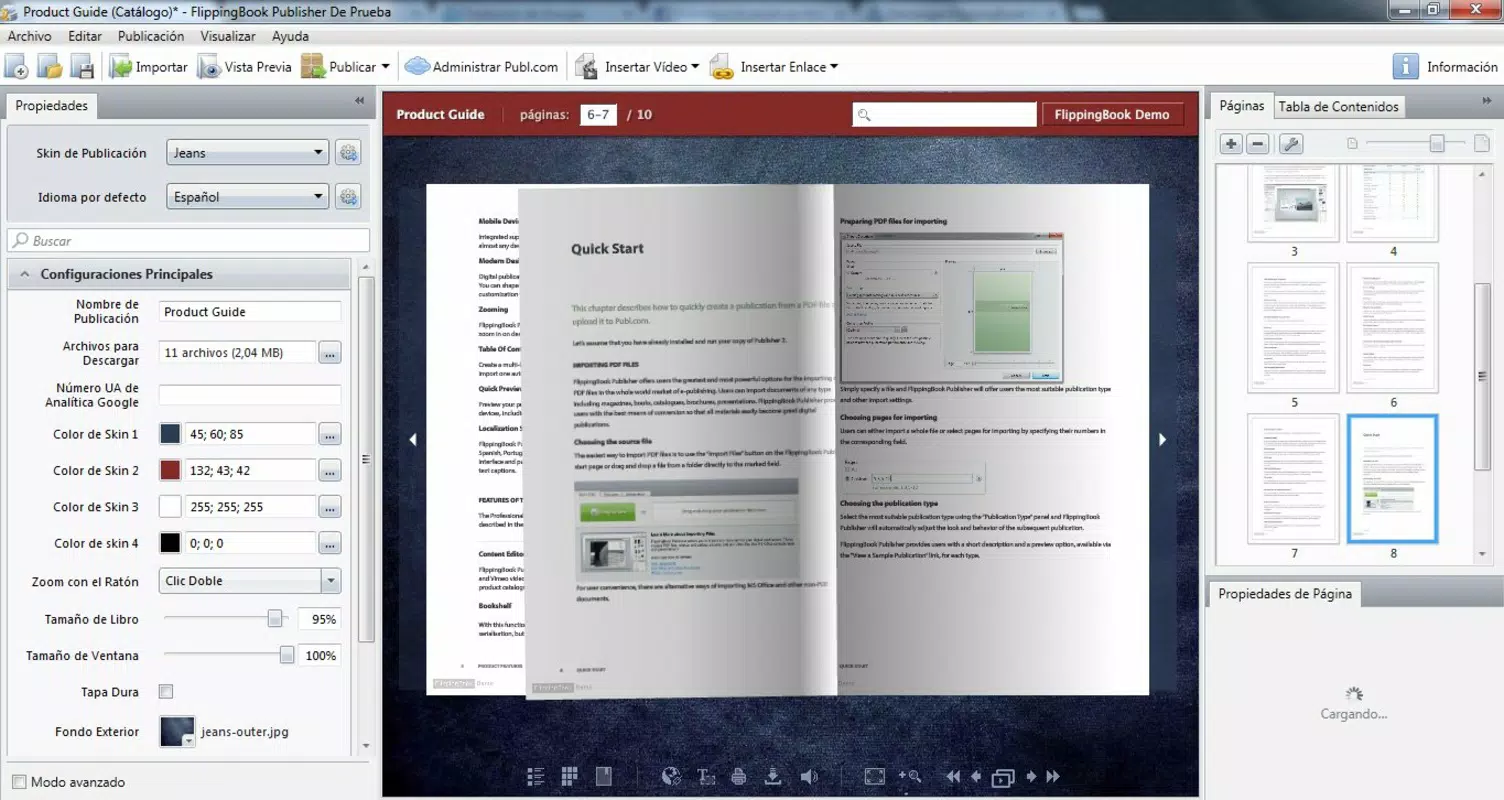Click the new publication icon in toolbar
This screenshot has width=1504, height=800.
click(16, 67)
